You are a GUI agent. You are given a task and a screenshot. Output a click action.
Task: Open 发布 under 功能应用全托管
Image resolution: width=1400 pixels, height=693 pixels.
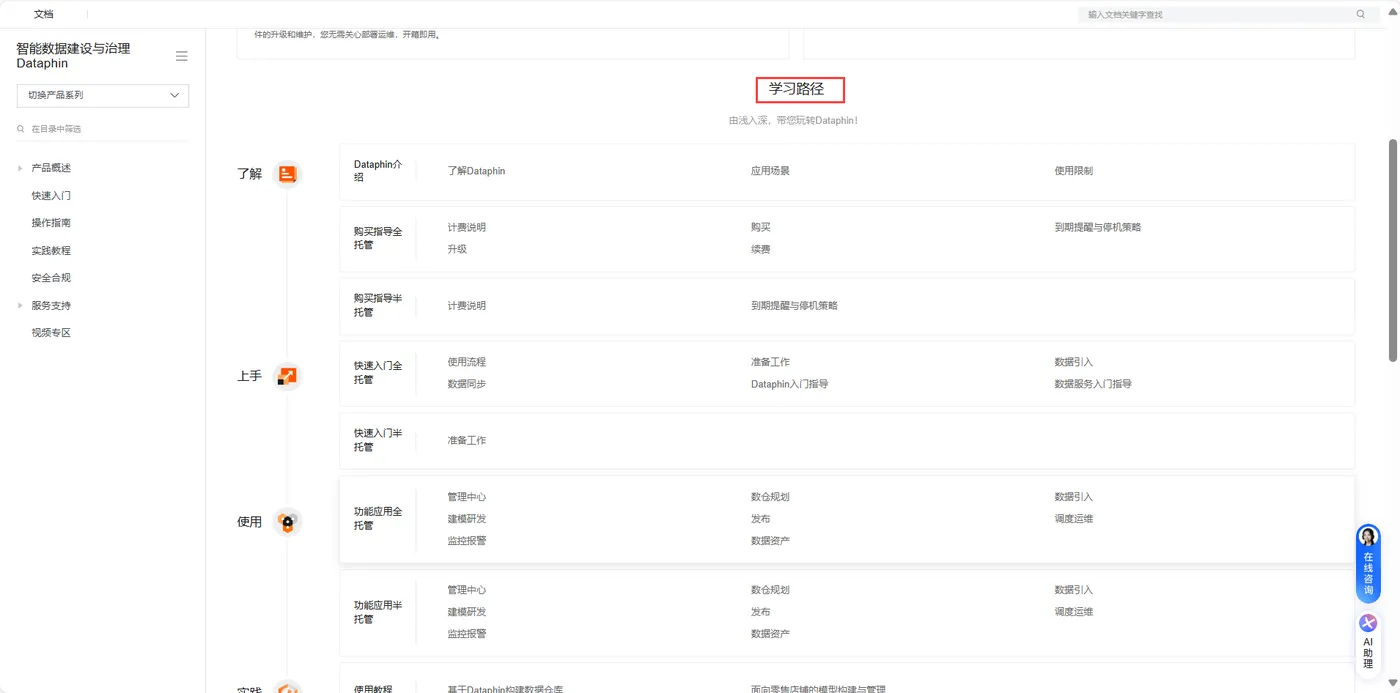point(761,519)
